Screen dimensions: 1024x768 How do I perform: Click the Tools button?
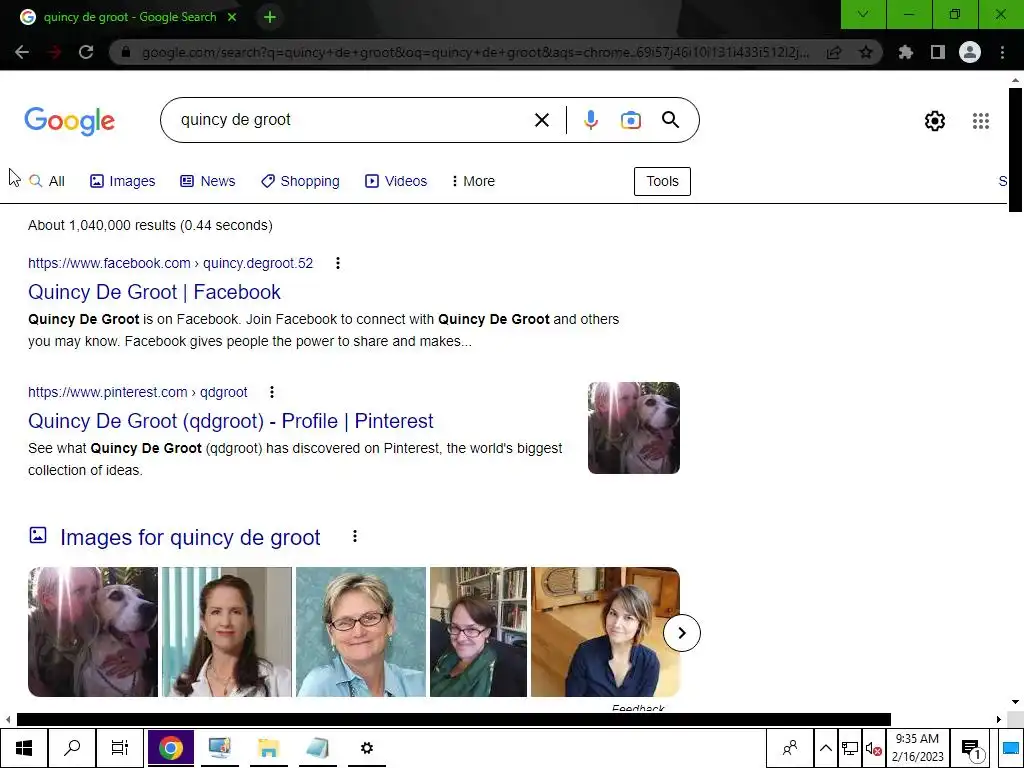(x=662, y=181)
